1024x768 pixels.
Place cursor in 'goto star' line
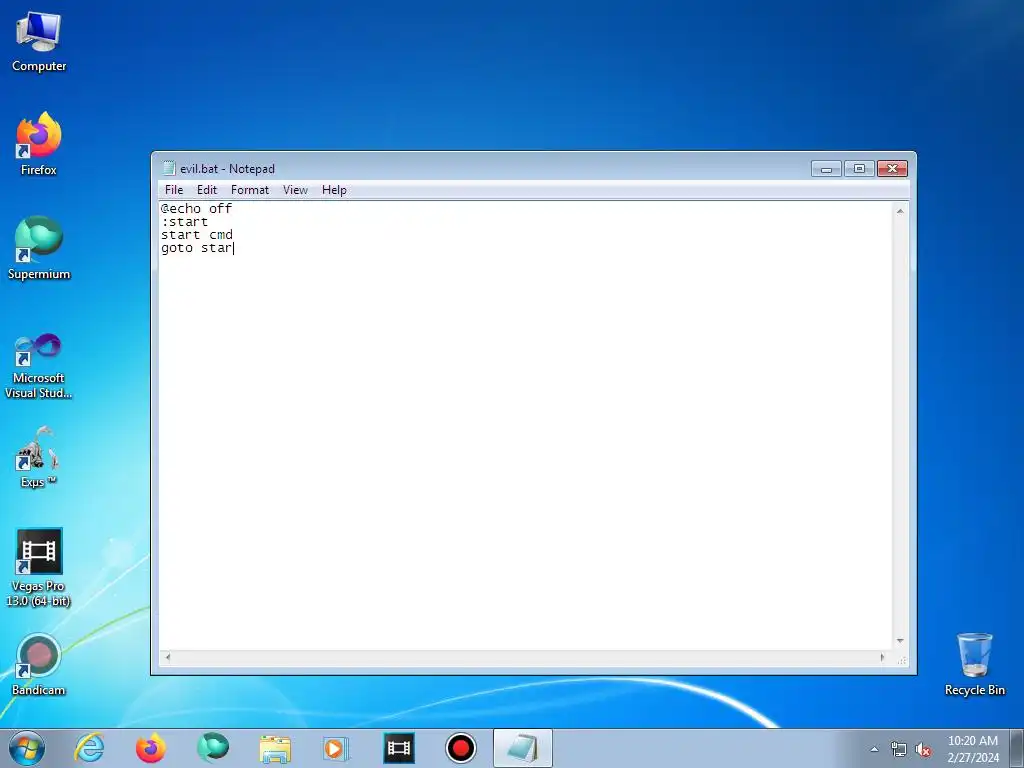(197, 248)
